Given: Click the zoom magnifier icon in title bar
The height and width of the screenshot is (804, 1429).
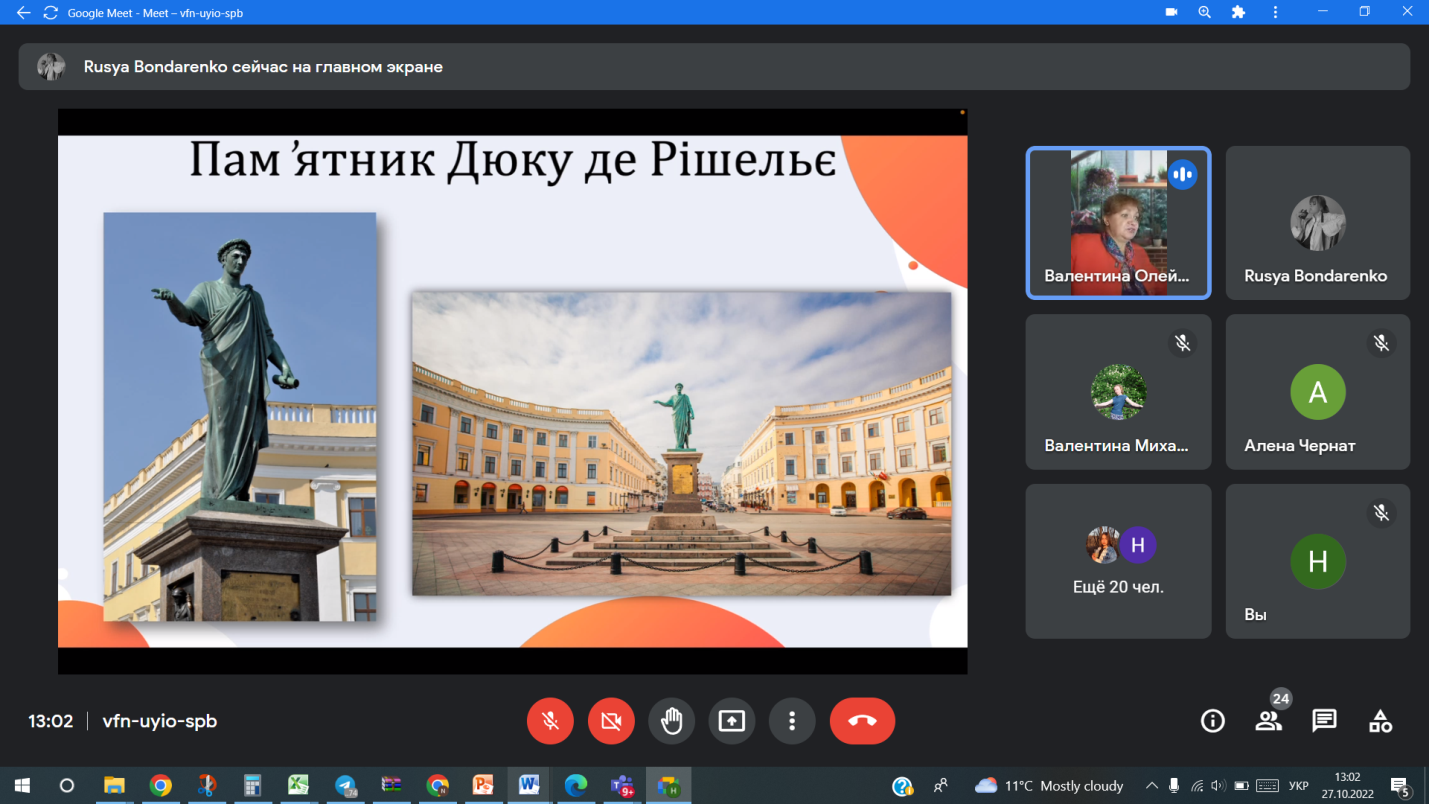Looking at the screenshot, I should (1204, 13).
